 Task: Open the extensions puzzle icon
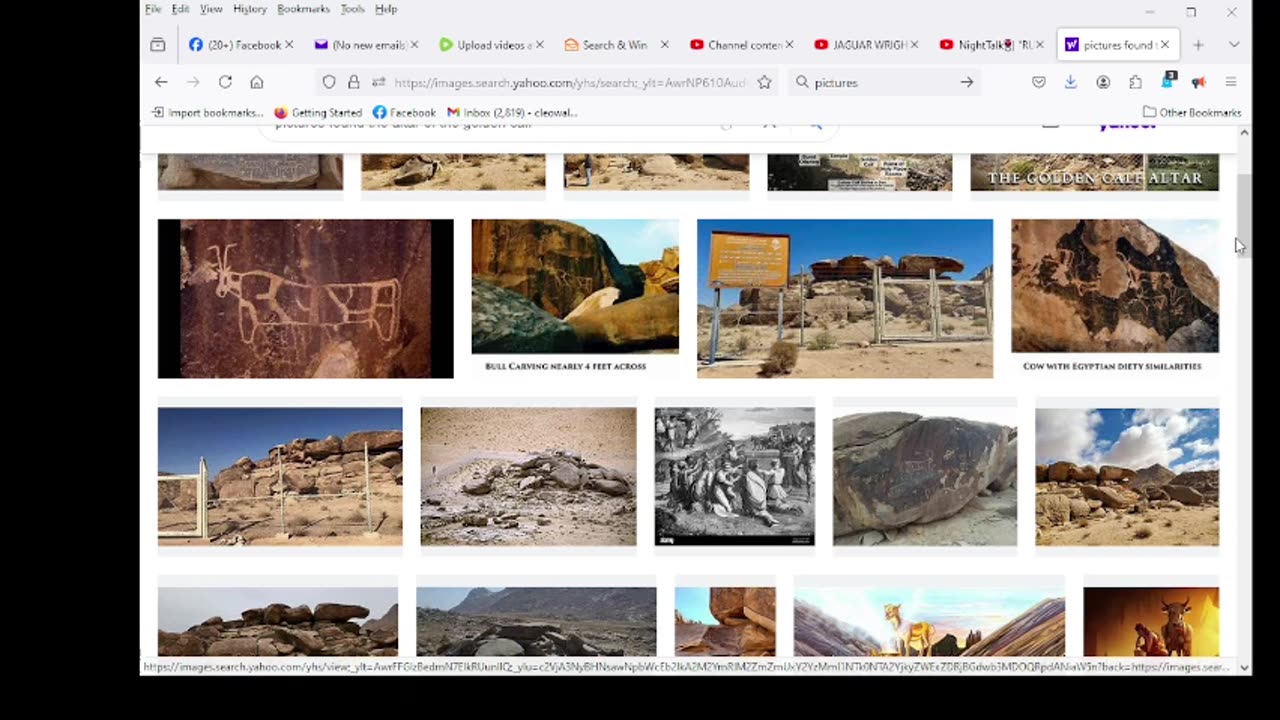pyautogui.click(x=1135, y=82)
